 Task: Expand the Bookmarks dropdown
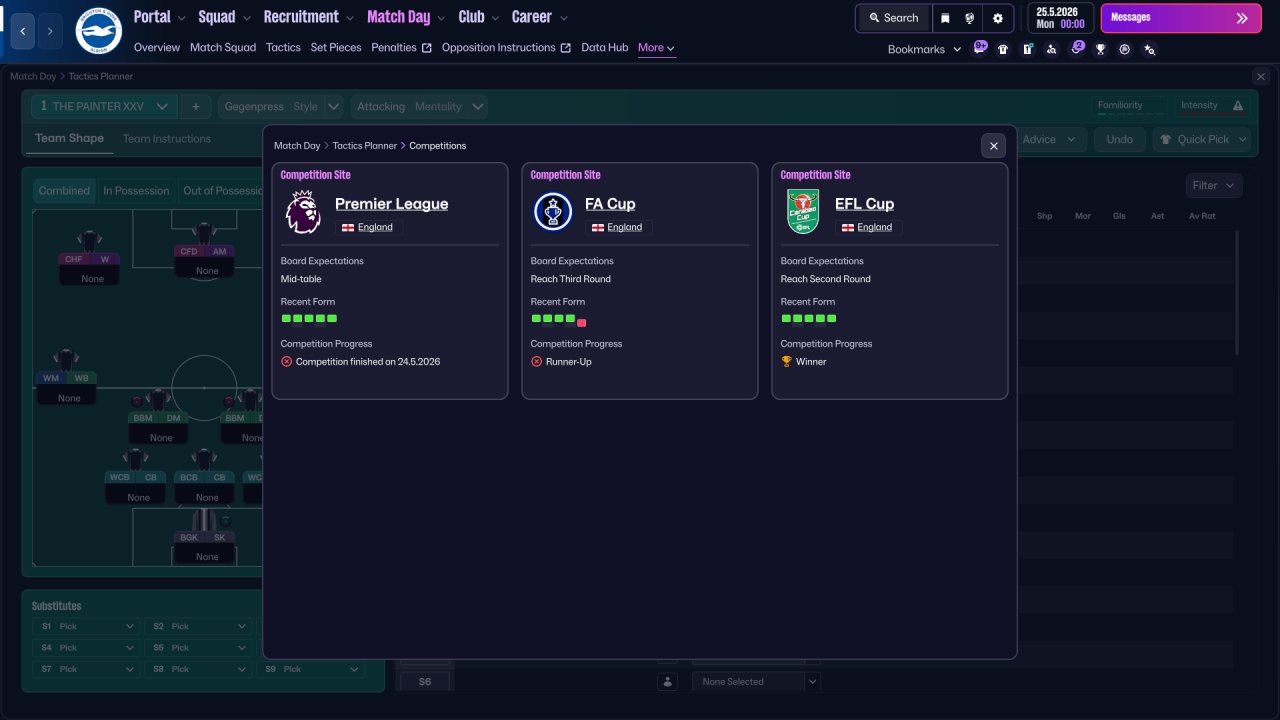[924, 49]
